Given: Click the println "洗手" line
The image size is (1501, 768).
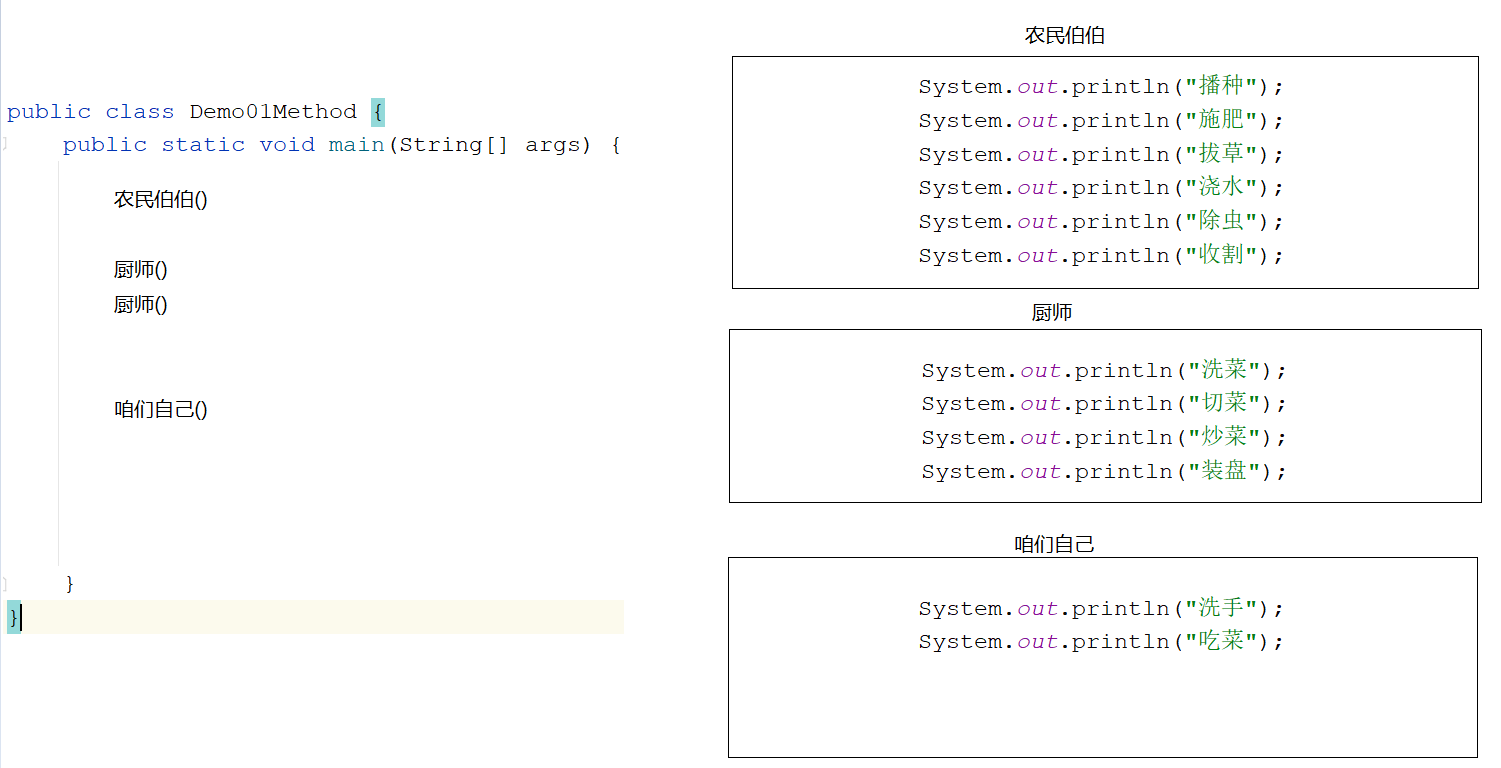Looking at the screenshot, I should pos(1100,609).
